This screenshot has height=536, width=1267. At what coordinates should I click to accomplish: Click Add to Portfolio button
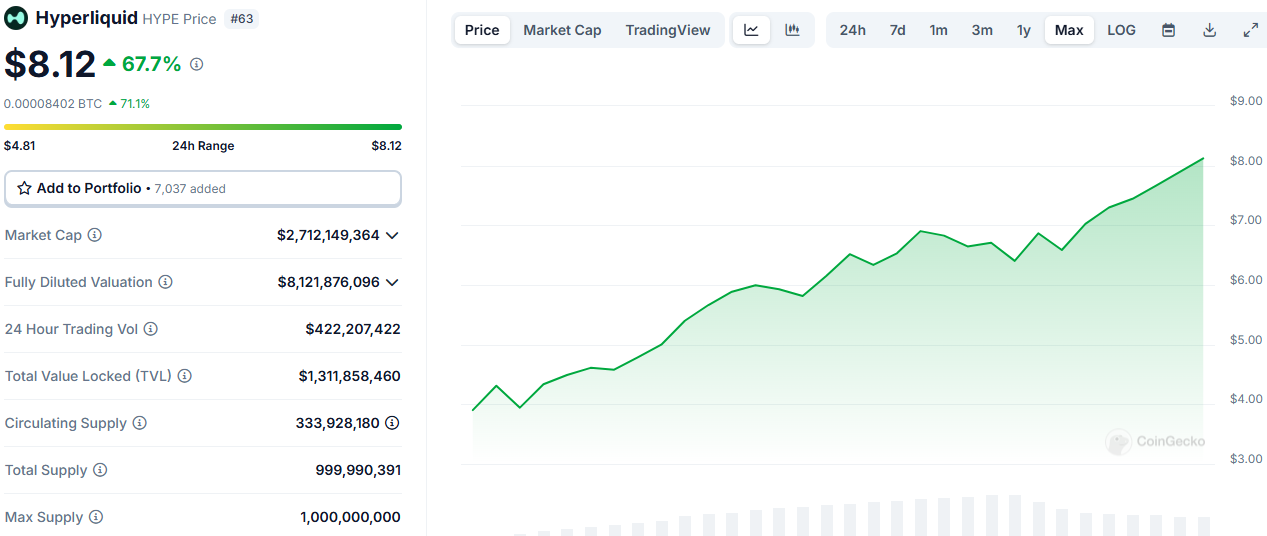[x=203, y=188]
